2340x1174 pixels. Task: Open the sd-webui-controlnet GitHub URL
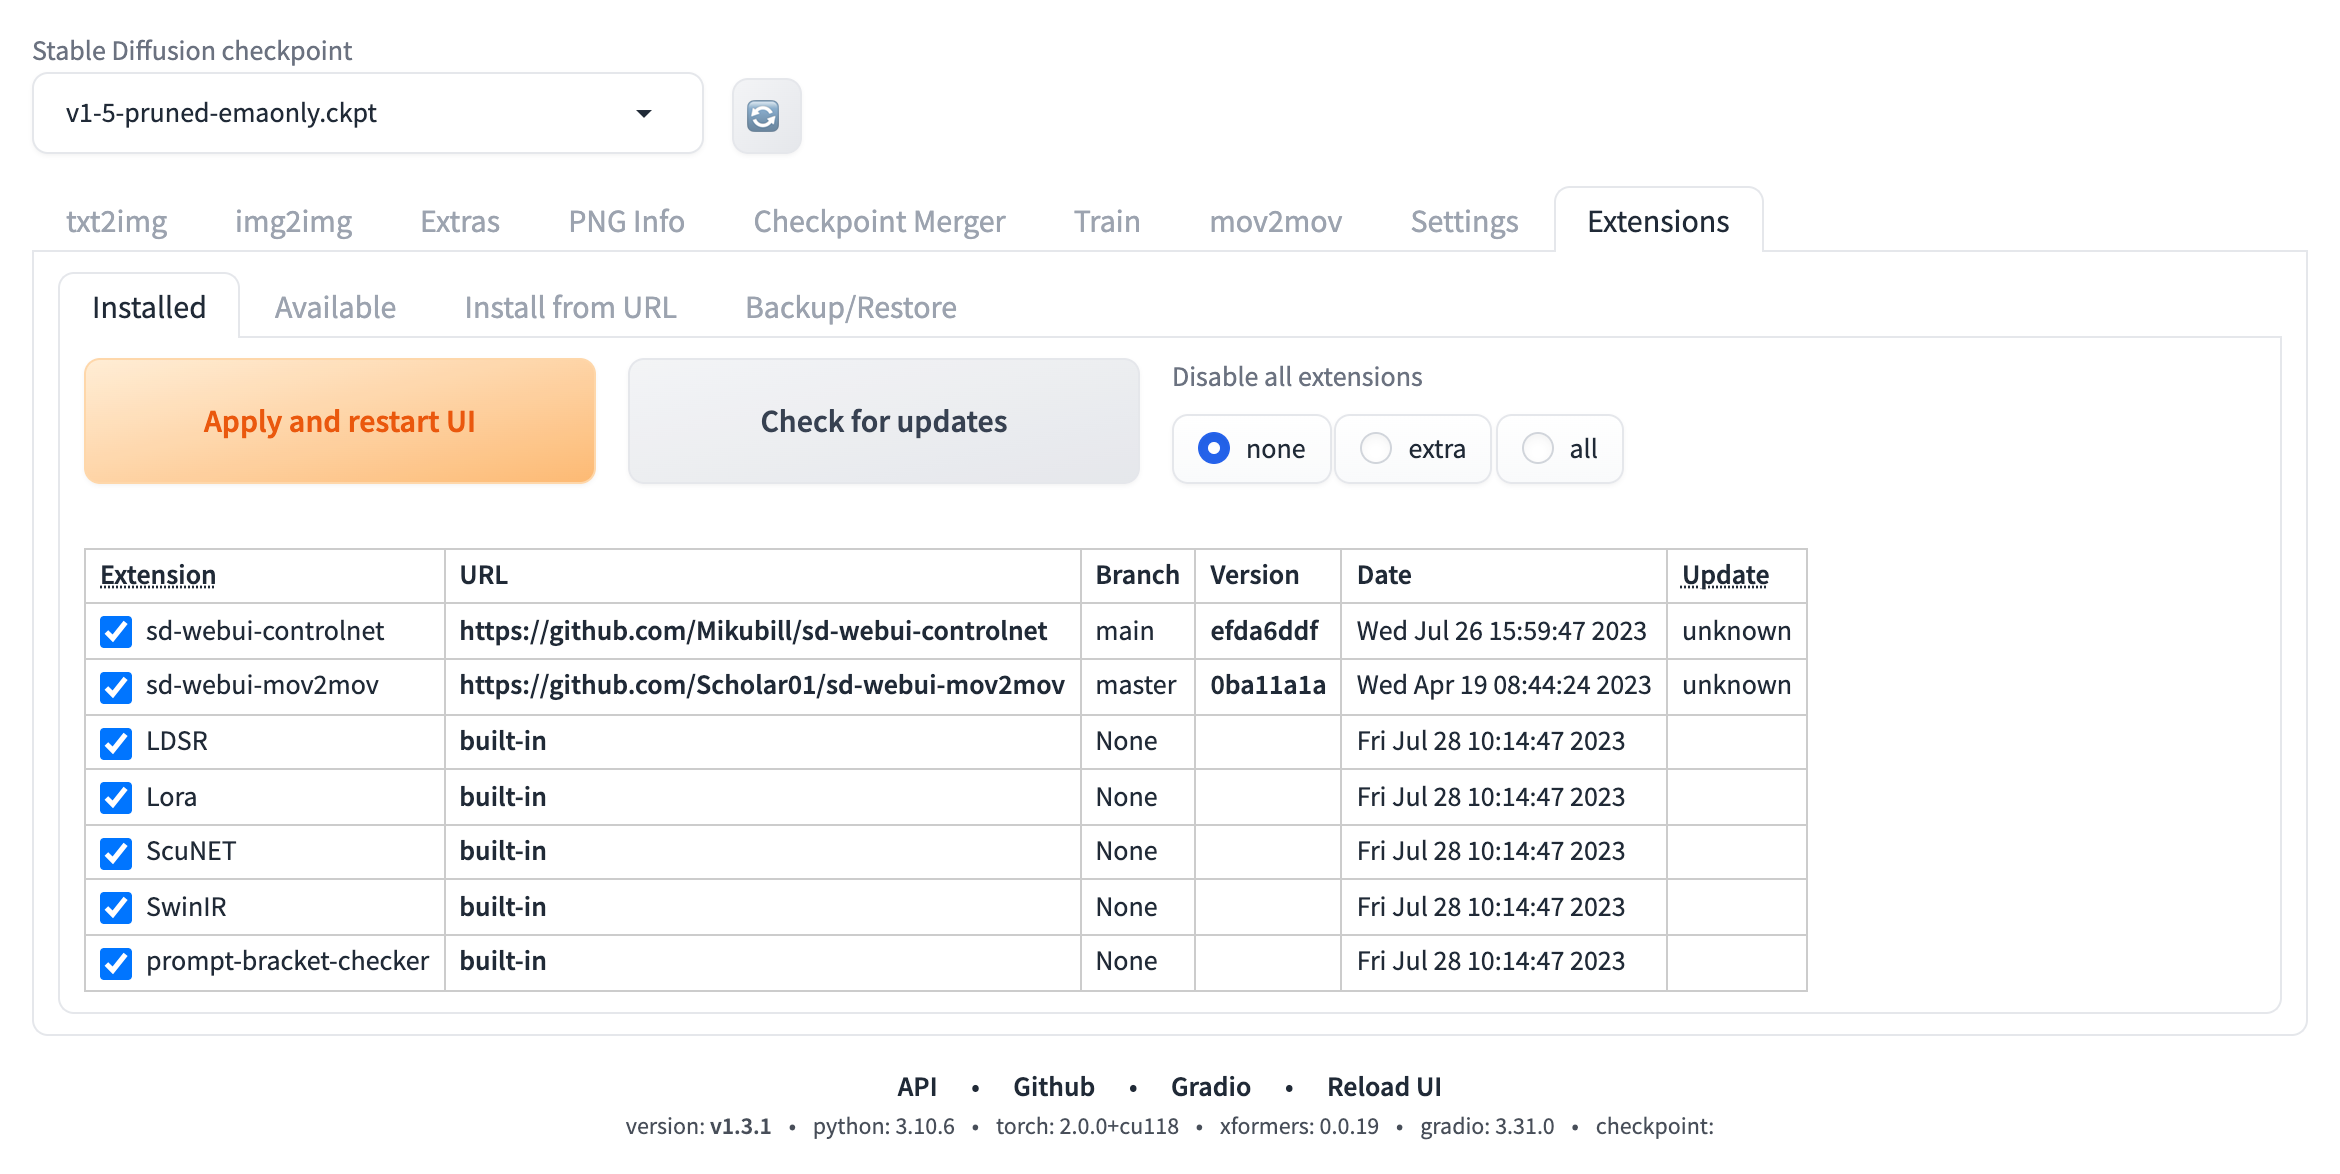pyautogui.click(x=752, y=631)
